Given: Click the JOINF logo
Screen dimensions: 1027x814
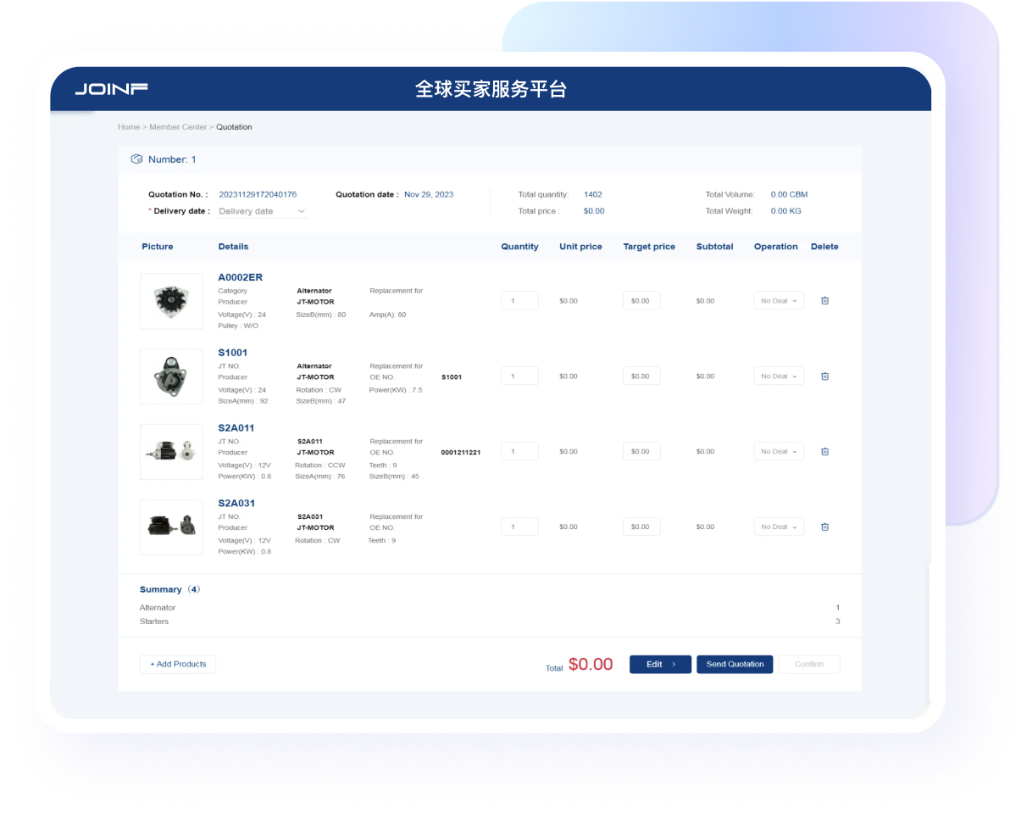Looking at the screenshot, I should 111,89.
